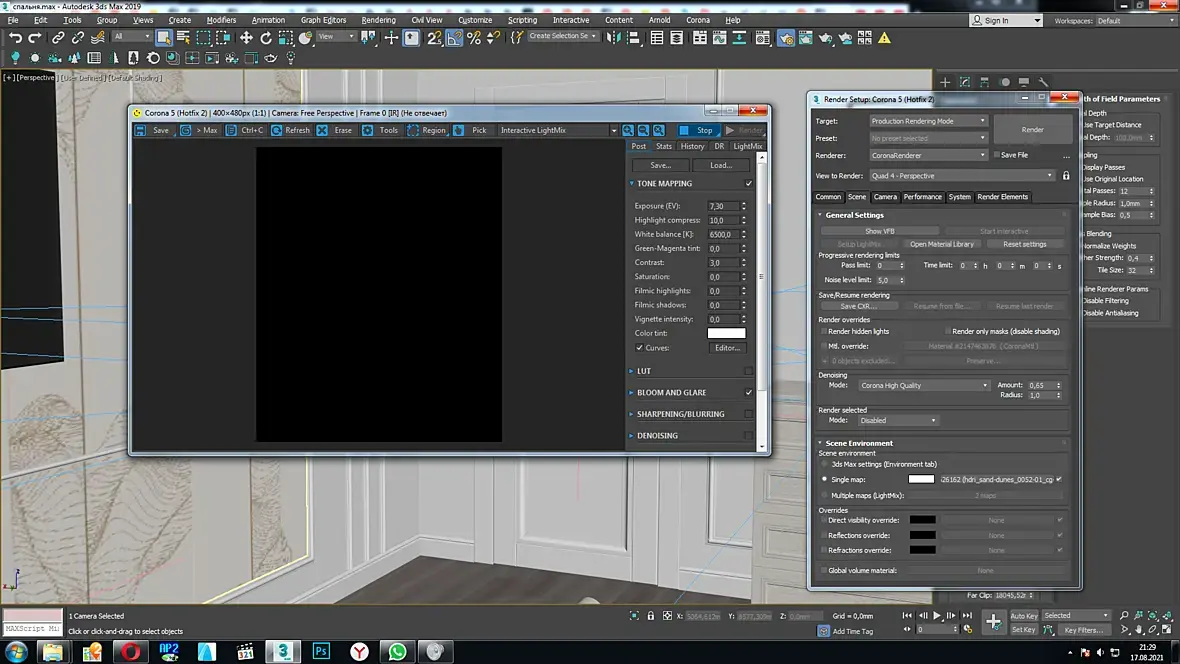Open Tools gear in Corona VFB toolbar
Viewport: 1180px width, 664px height.
(x=368, y=130)
